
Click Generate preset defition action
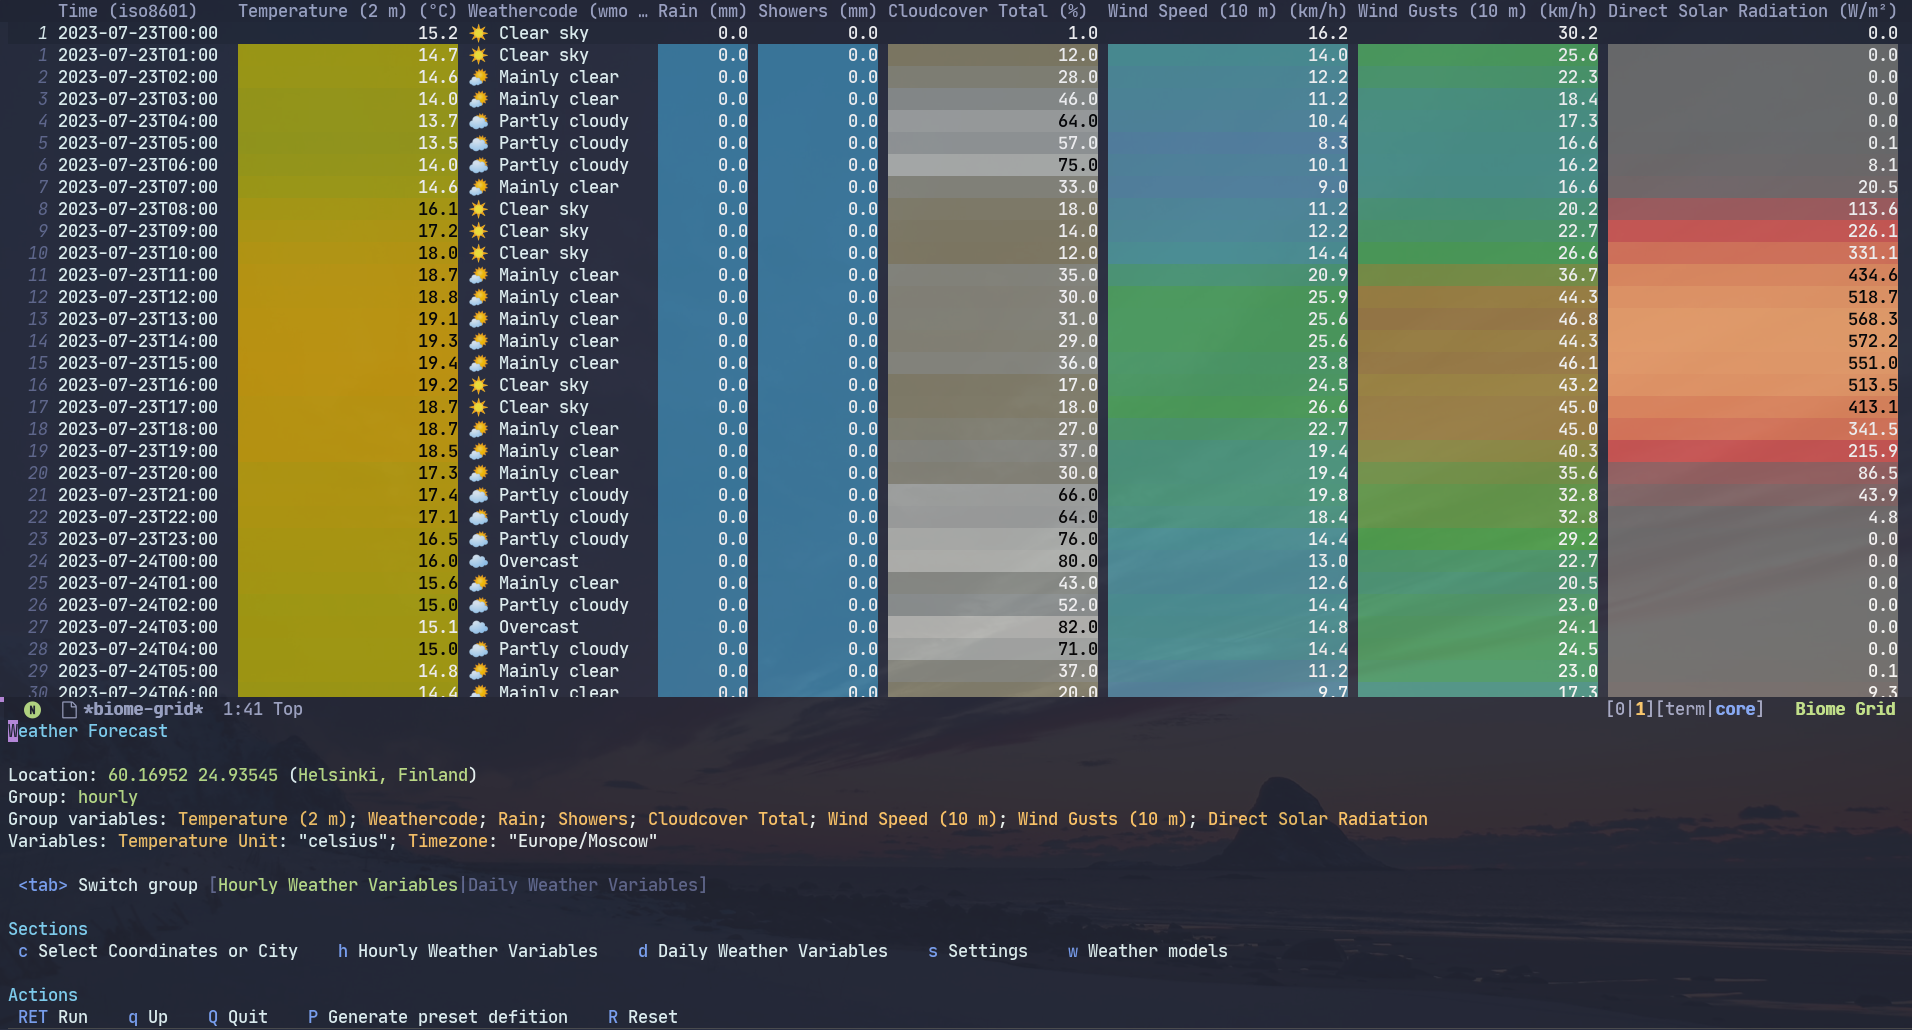pos(438,1017)
